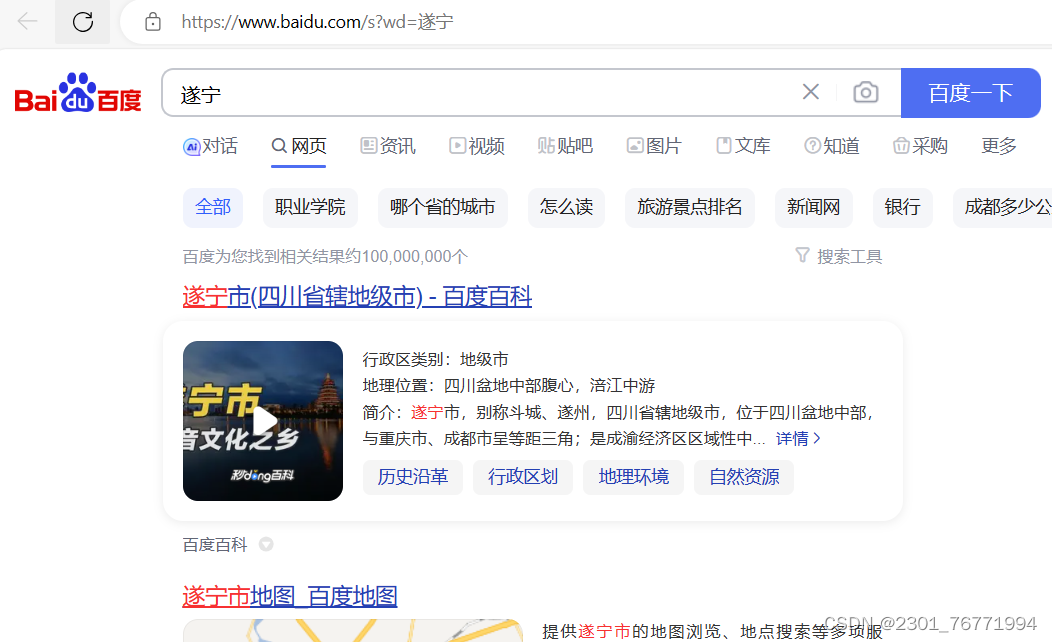The width and height of the screenshot is (1052, 642).
Task: Click the browser back arrow
Action: [x=28, y=21]
